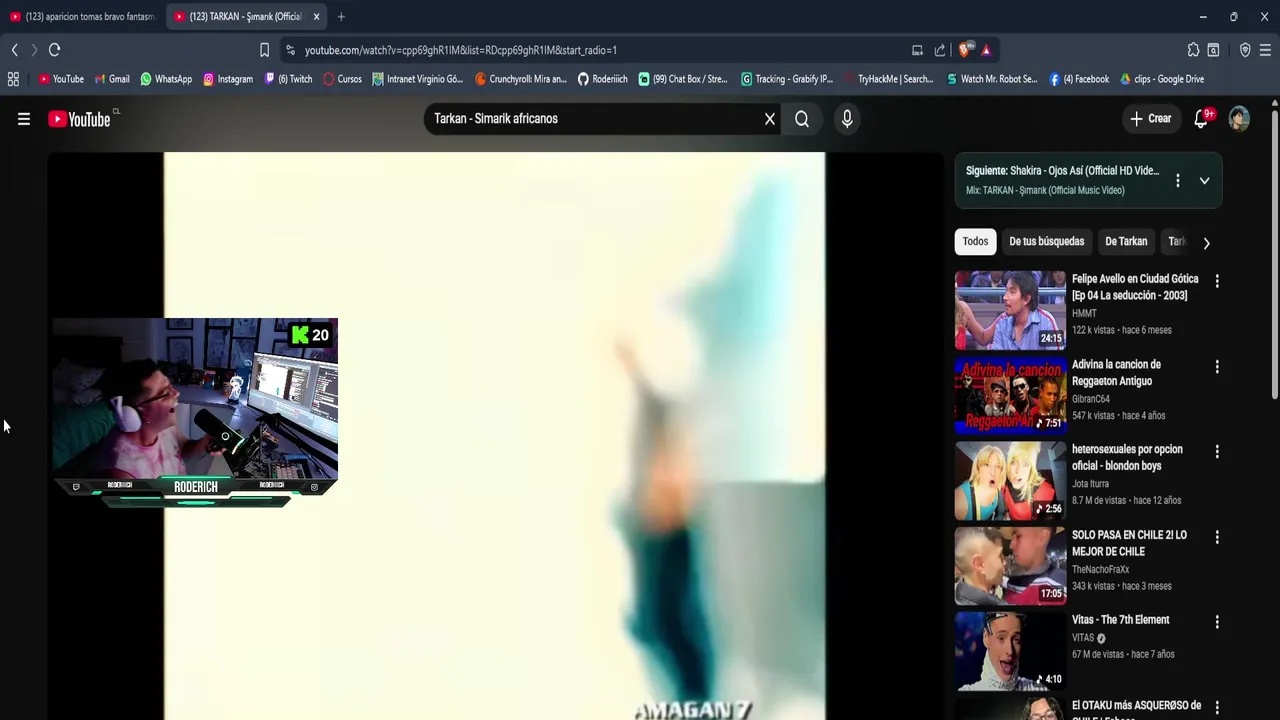Viewport: 1280px width, 720px height.
Task: Go to the YouTube home logo
Action: pos(79,119)
